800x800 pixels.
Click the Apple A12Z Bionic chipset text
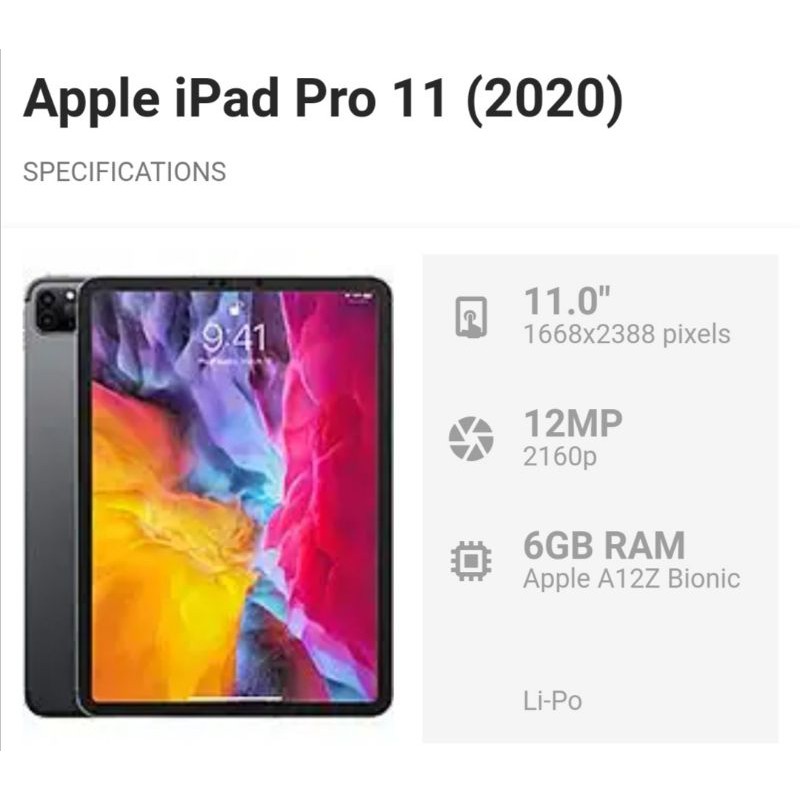coord(632,579)
